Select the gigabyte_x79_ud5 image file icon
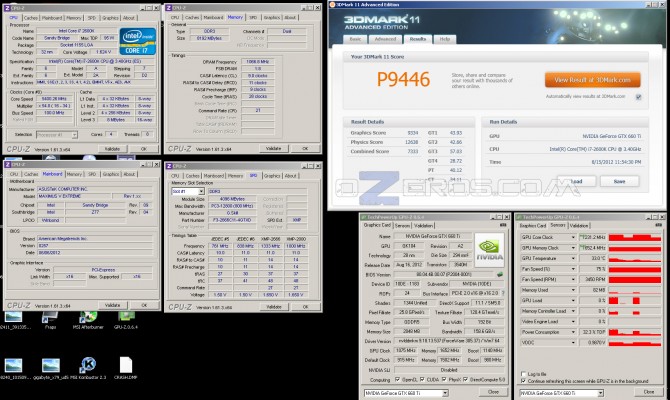 (x=50, y=365)
